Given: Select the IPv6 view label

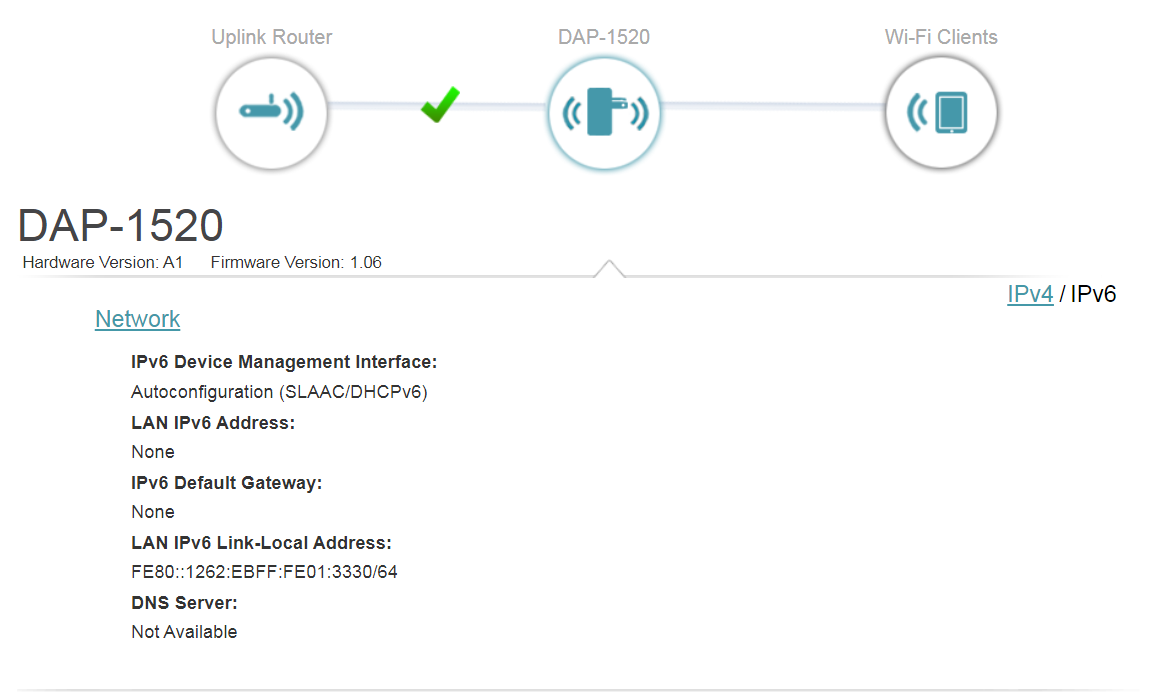Looking at the screenshot, I should (x=1093, y=294).
